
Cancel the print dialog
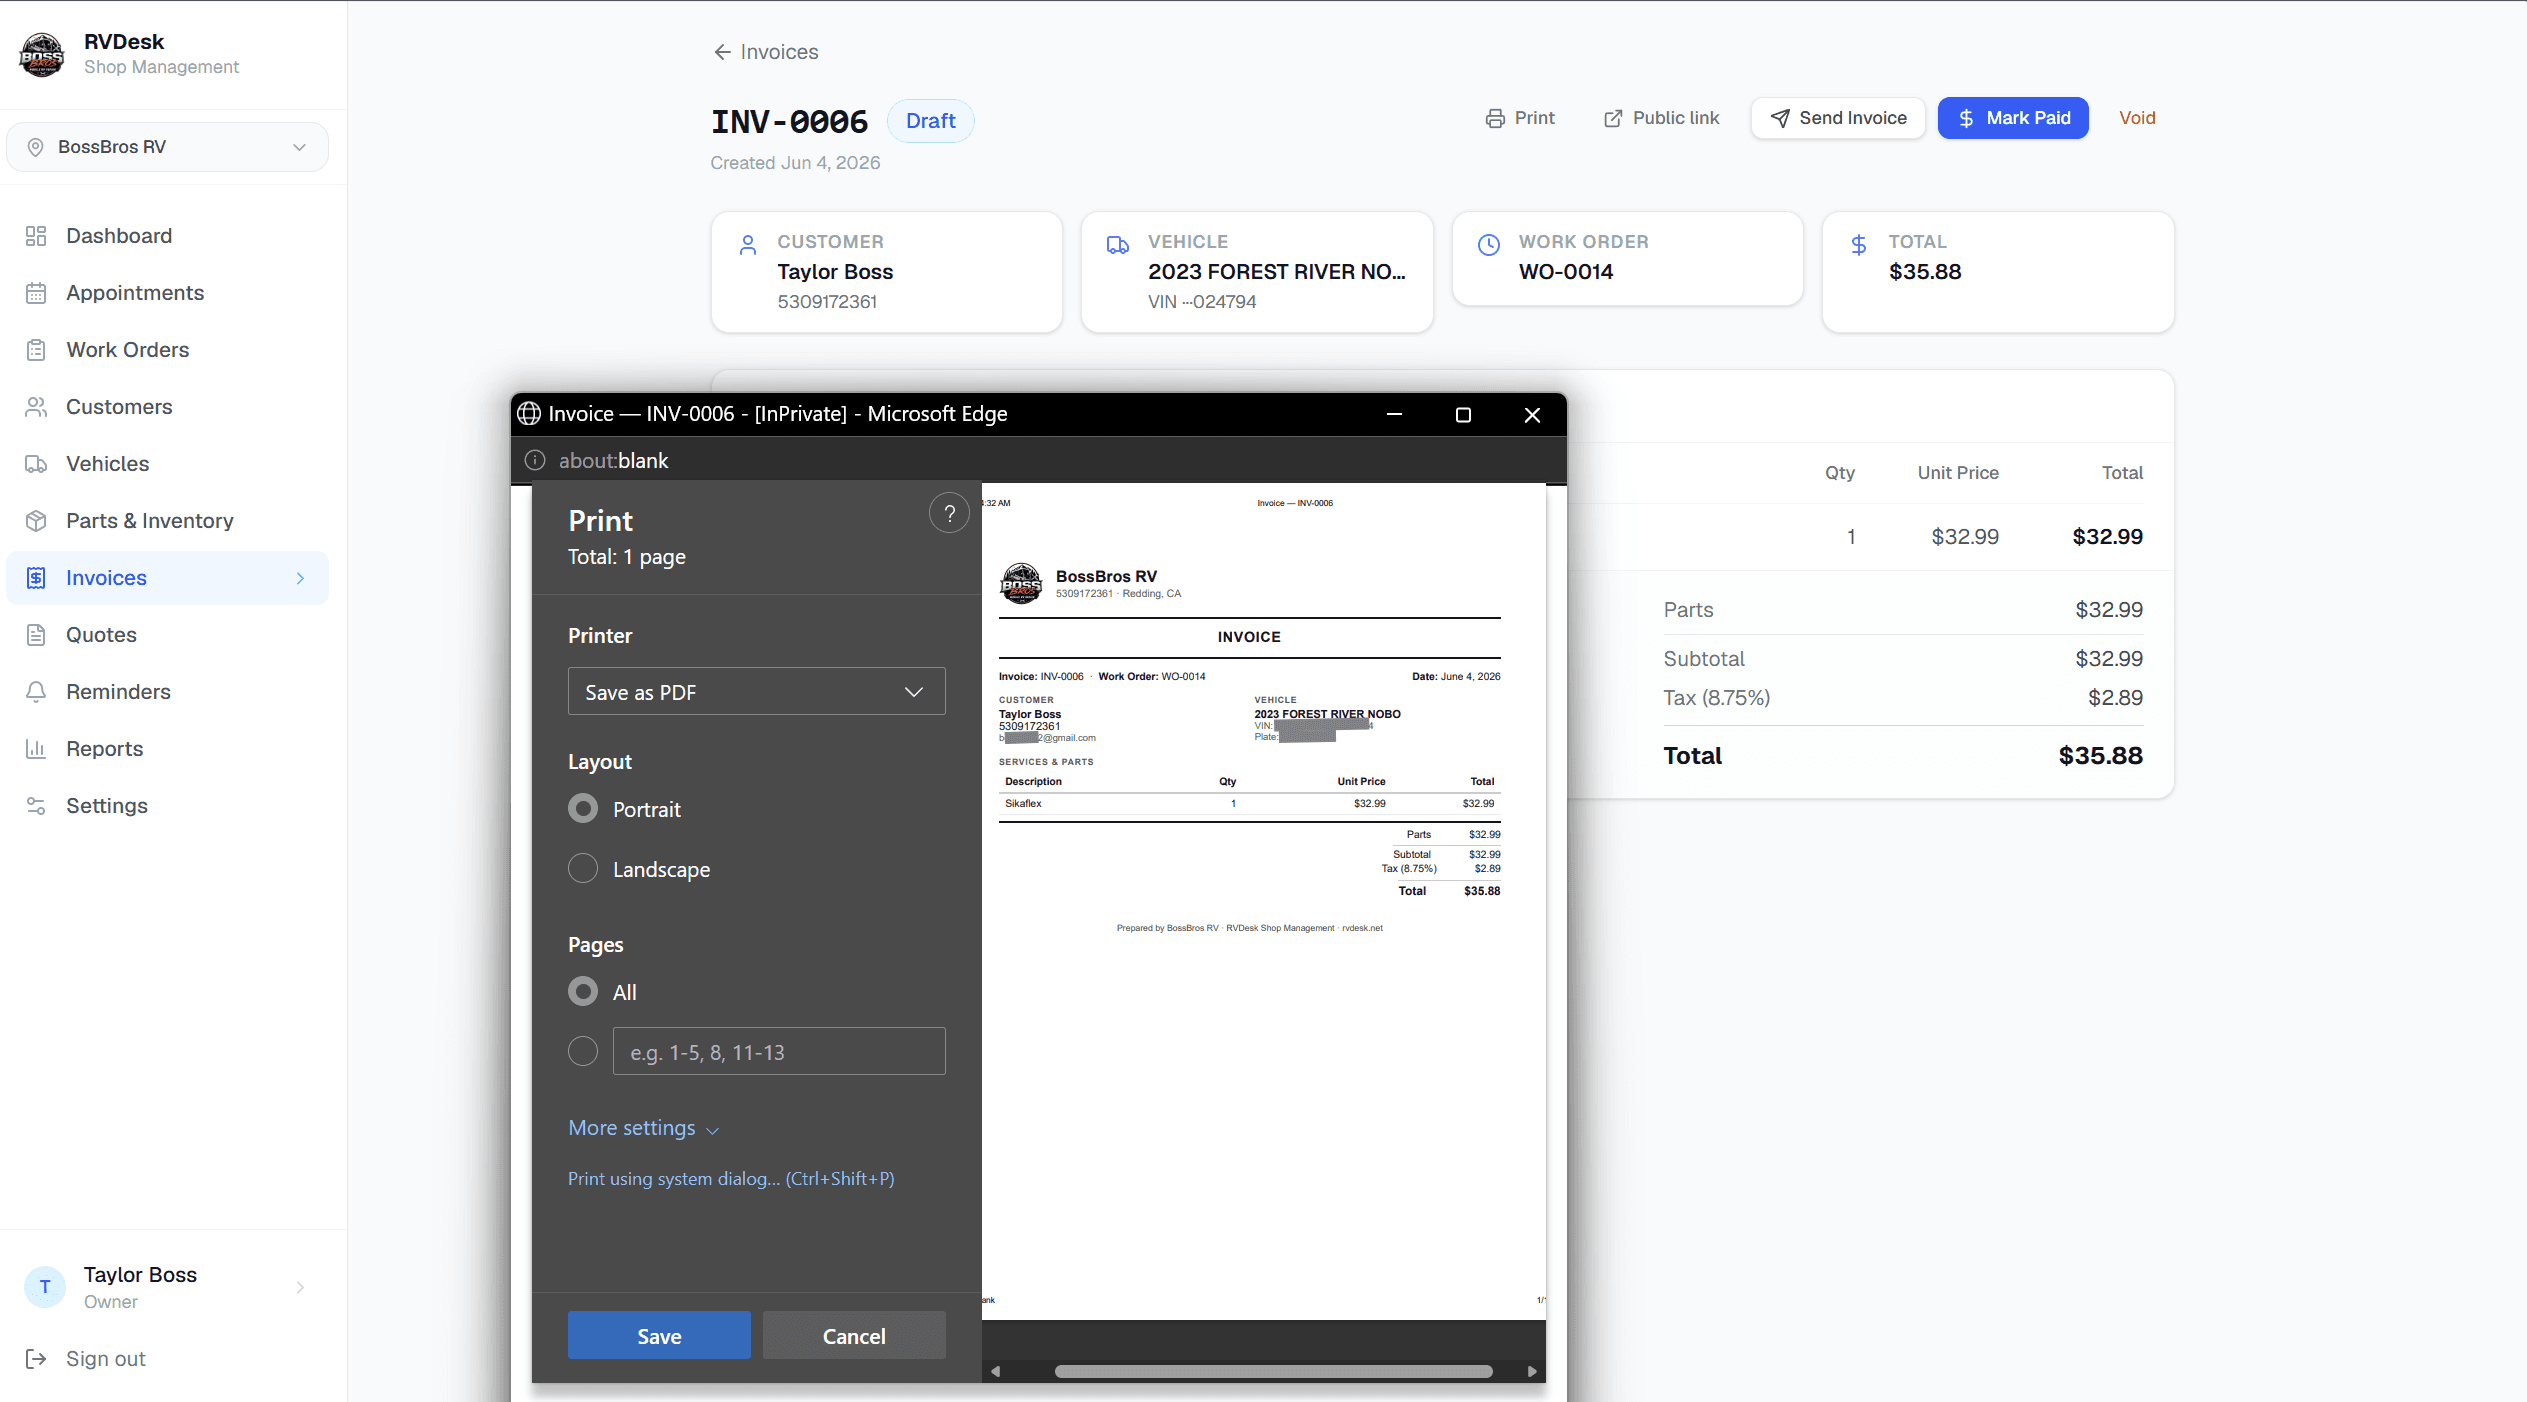tap(854, 1335)
